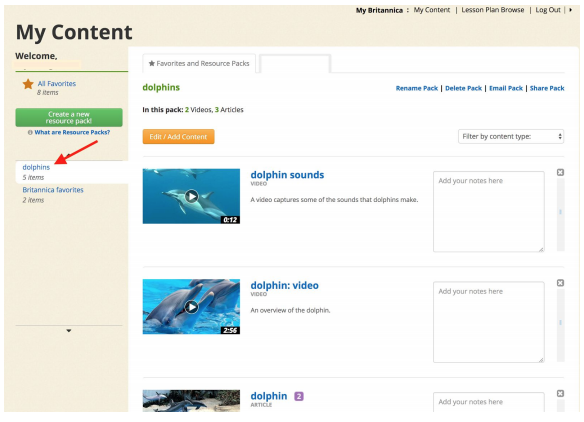Open the All Favorites list

click(x=57, y=84)
